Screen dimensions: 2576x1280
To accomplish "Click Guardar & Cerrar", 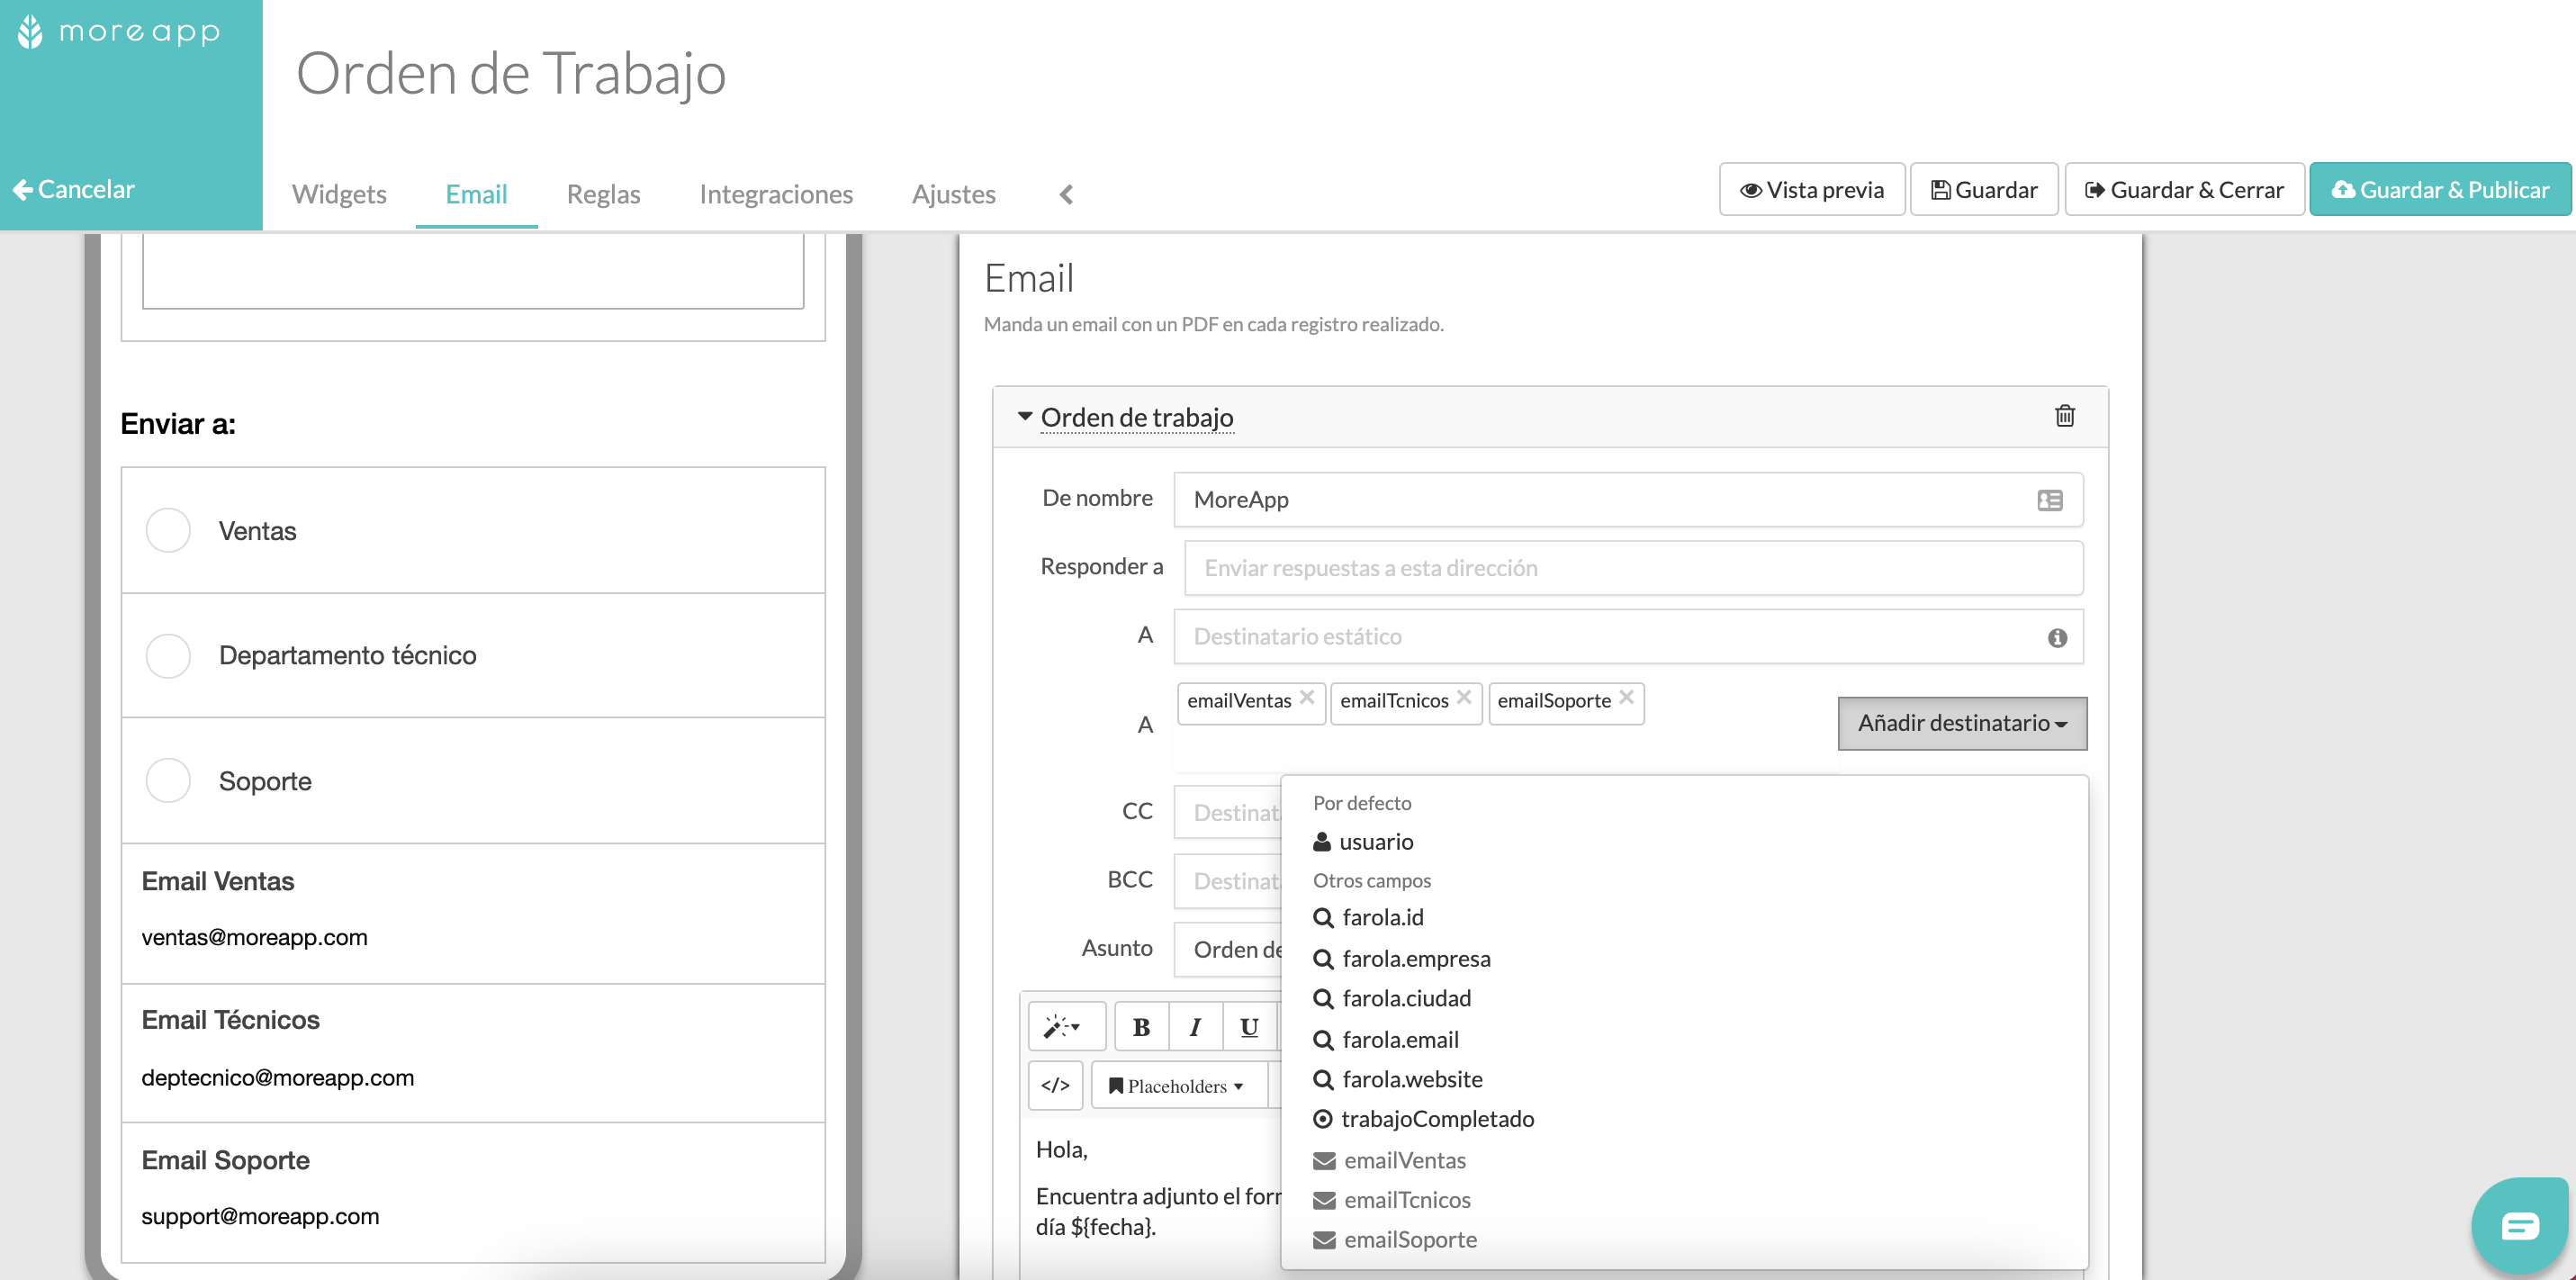I will (x=2184, y=189).
